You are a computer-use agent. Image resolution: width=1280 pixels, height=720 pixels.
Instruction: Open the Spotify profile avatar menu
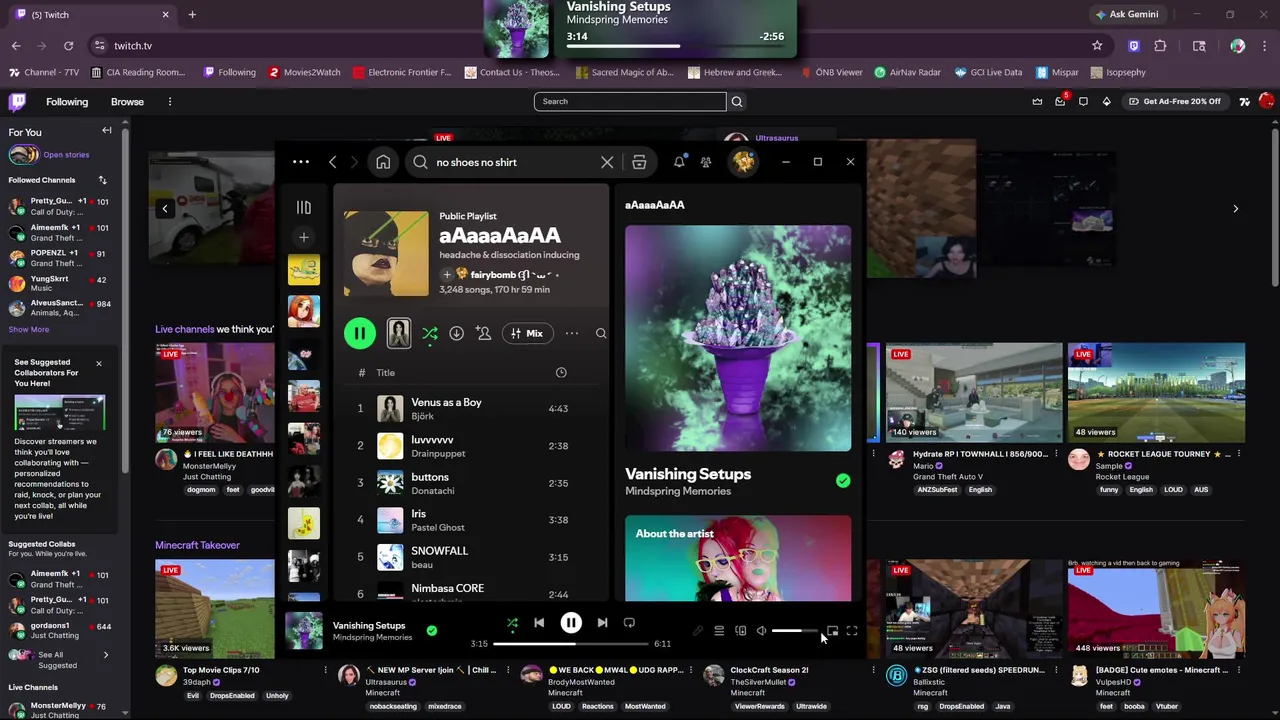743,162
